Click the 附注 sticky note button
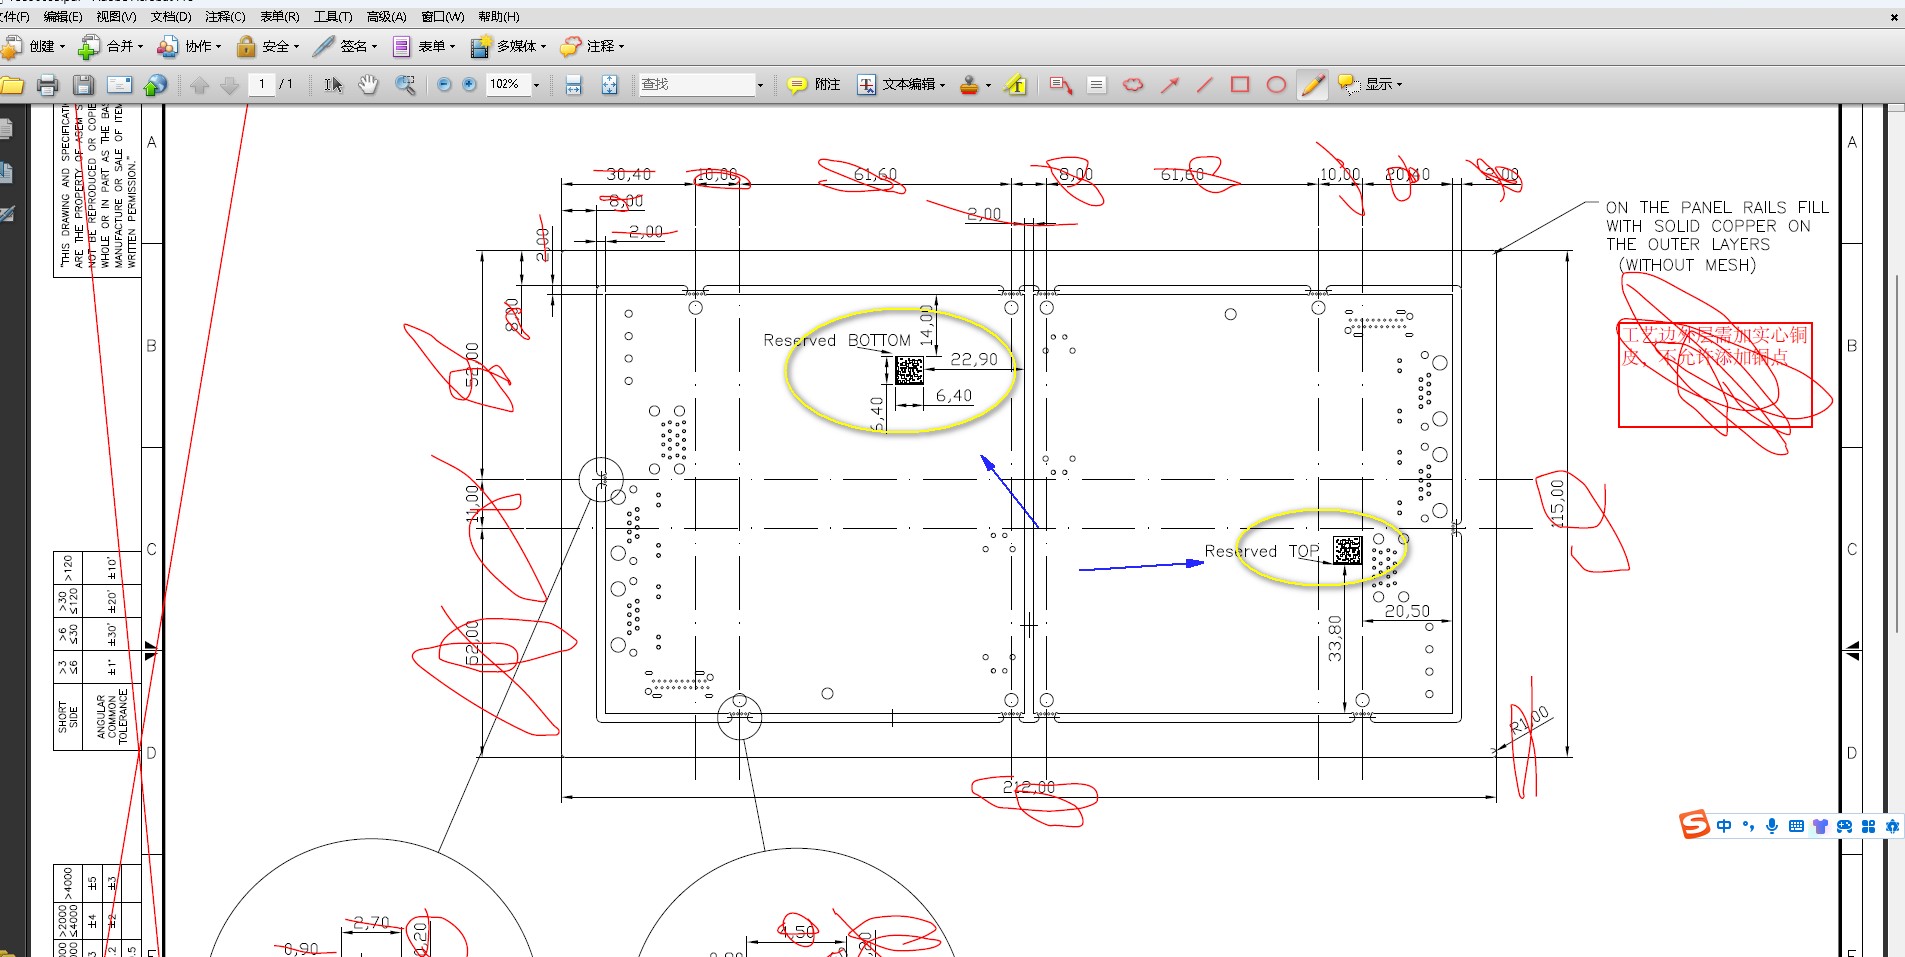 (814, 85)
